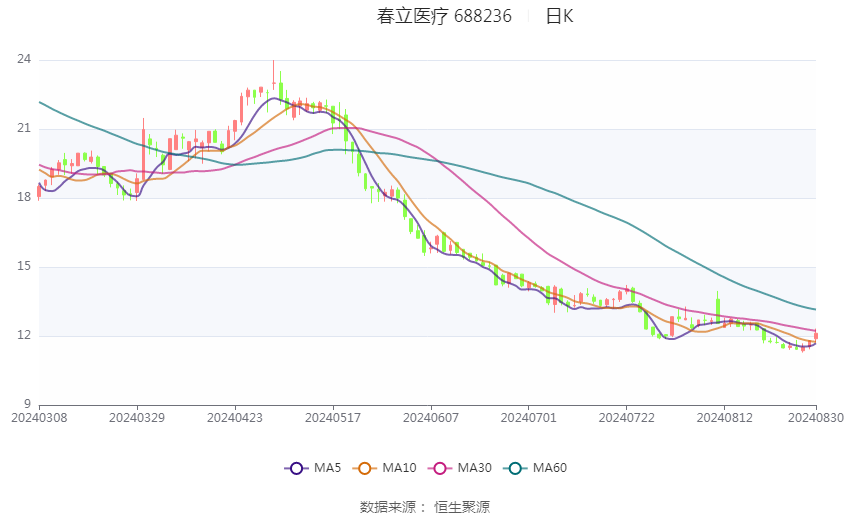Toggle the MA60 legend marker
This screenshot has height=517, width=850.
(x=515, y=468)
